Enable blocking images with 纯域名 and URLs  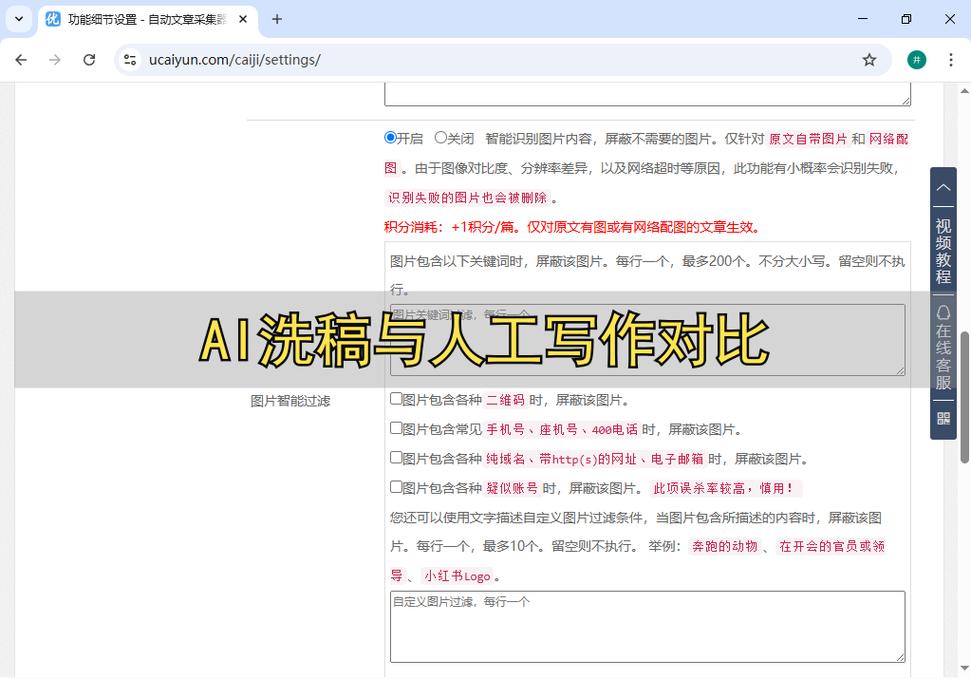pyautogui.click(x=396, y=457)
